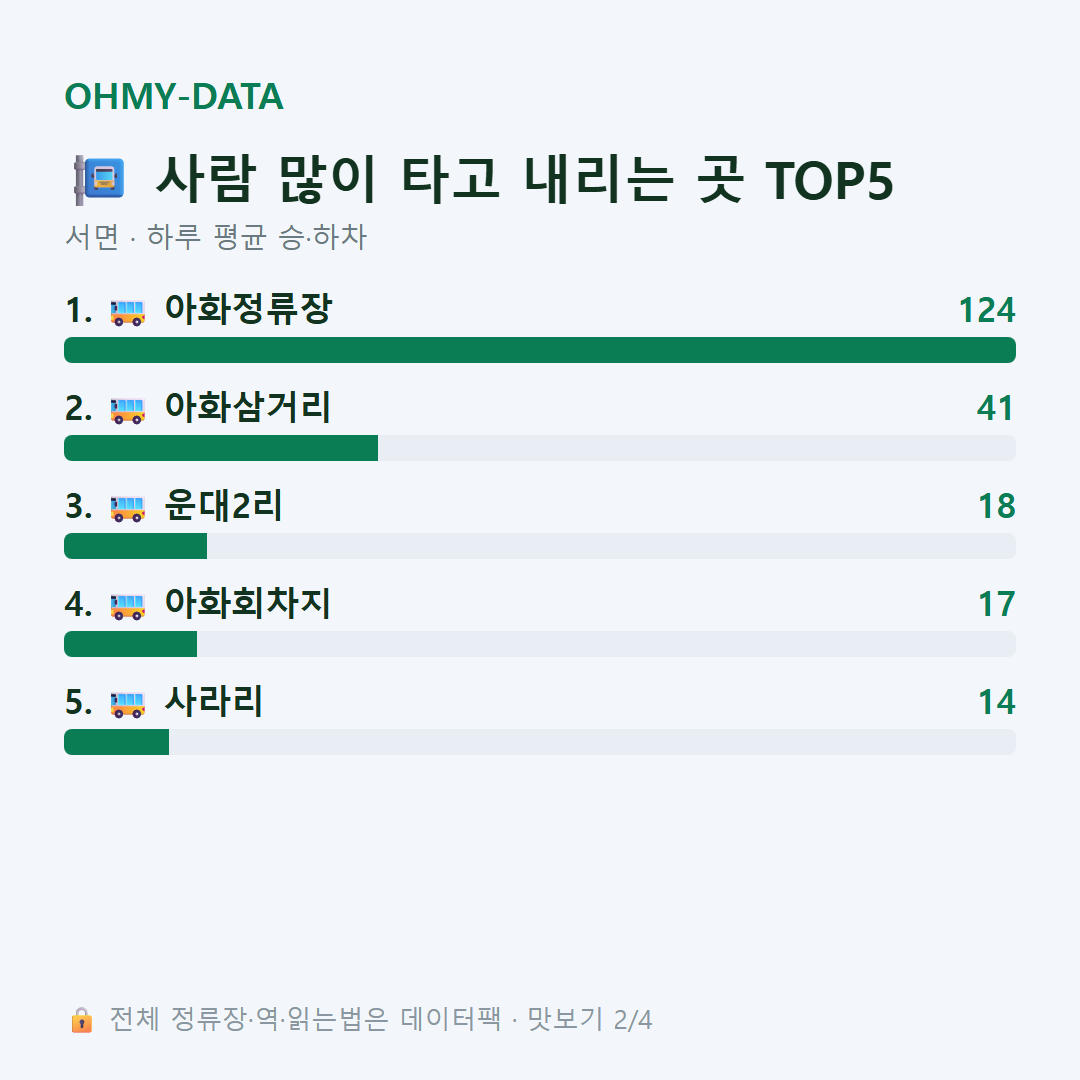Click the subtitle 서면 · 하루 평균 승·하차
The height and width of the screenshot is (1080, 1080).
pos(216,237)
